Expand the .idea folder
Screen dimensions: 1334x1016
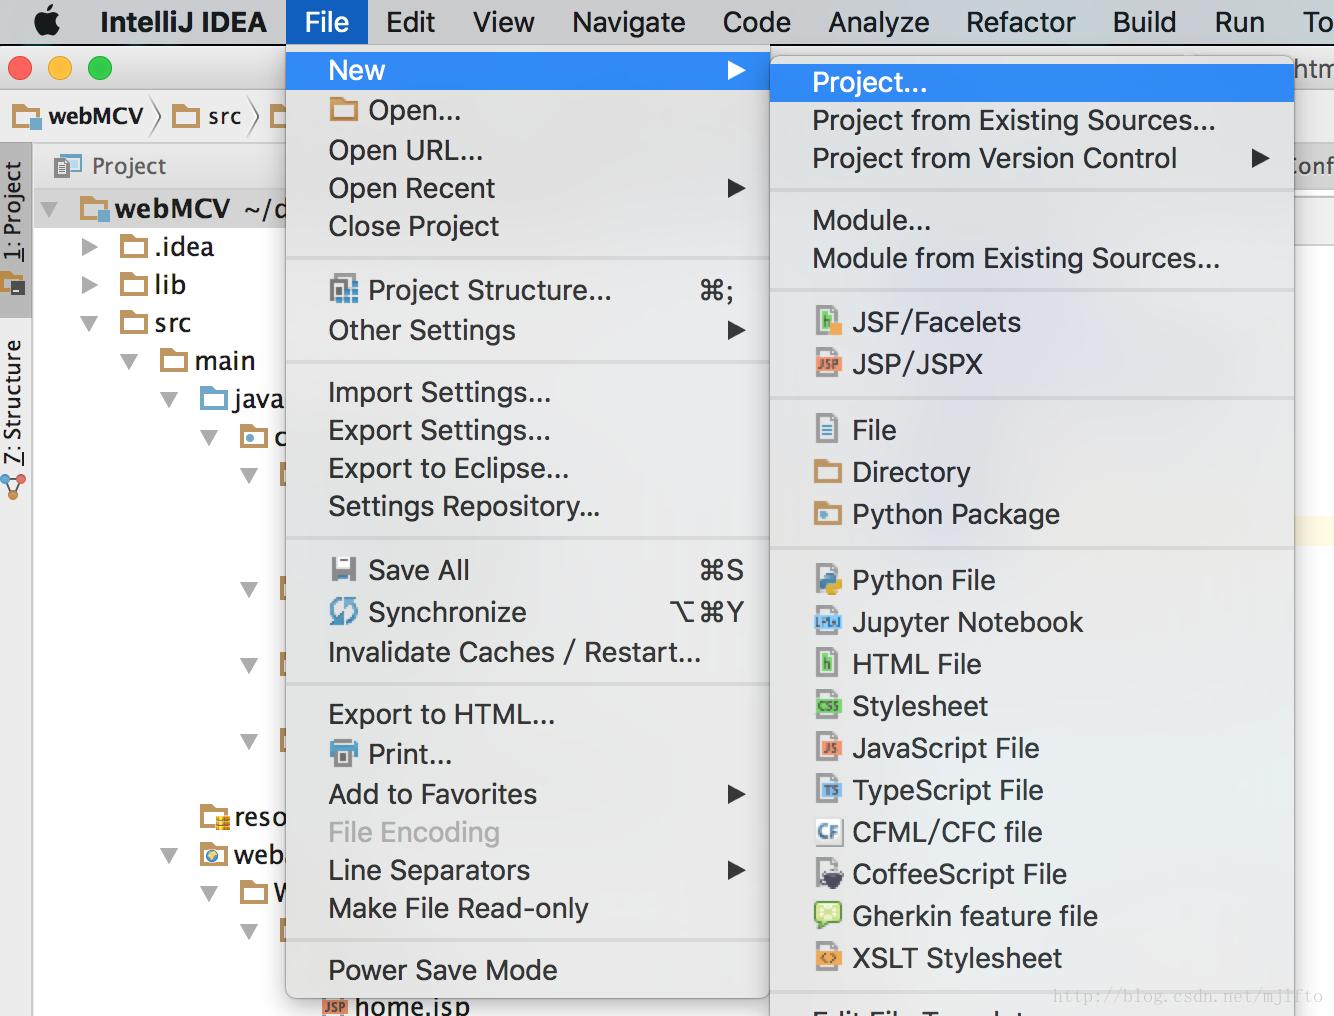coord(90,246)
